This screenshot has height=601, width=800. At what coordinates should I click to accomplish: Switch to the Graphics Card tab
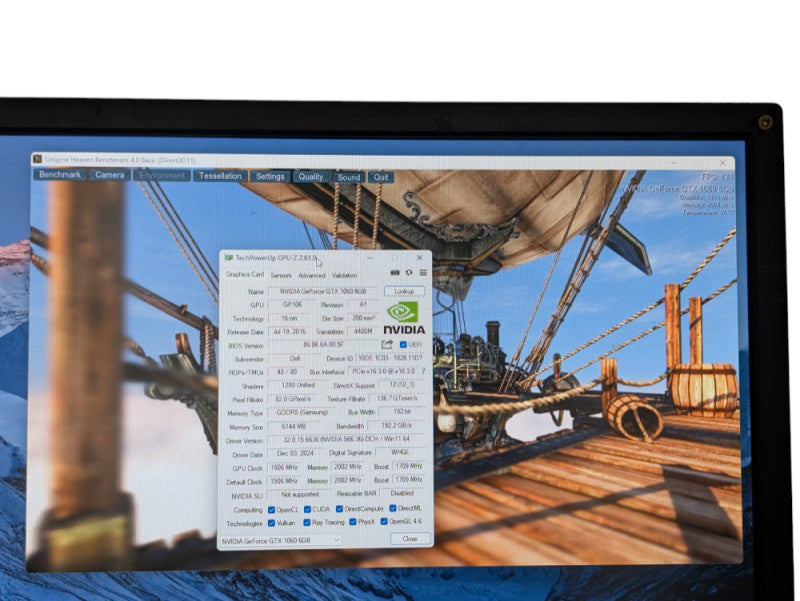coord(245,274)
